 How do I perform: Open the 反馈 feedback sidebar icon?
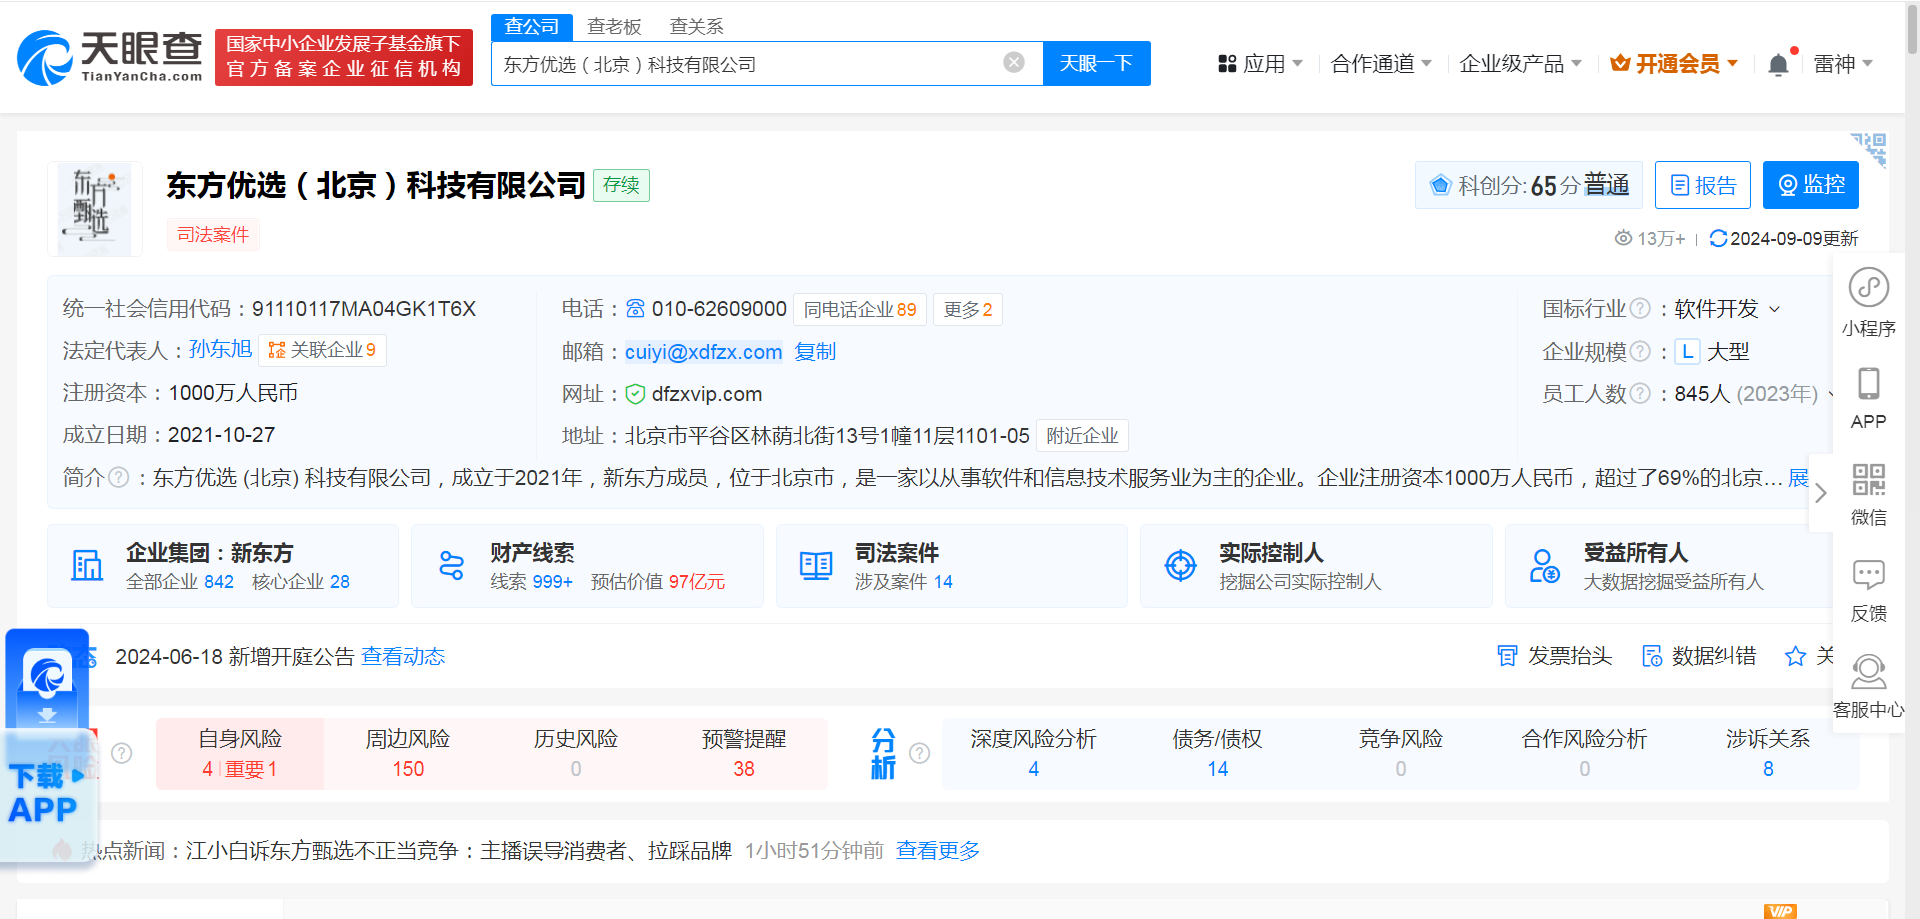pyautogui.click(x=1869, y=589)
